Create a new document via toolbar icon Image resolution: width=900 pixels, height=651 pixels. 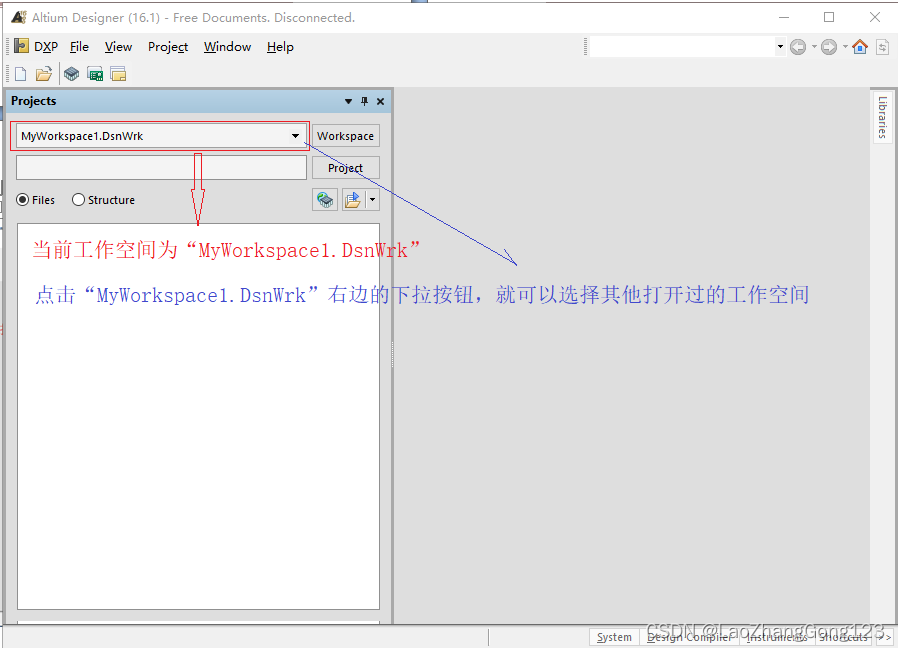21,74
